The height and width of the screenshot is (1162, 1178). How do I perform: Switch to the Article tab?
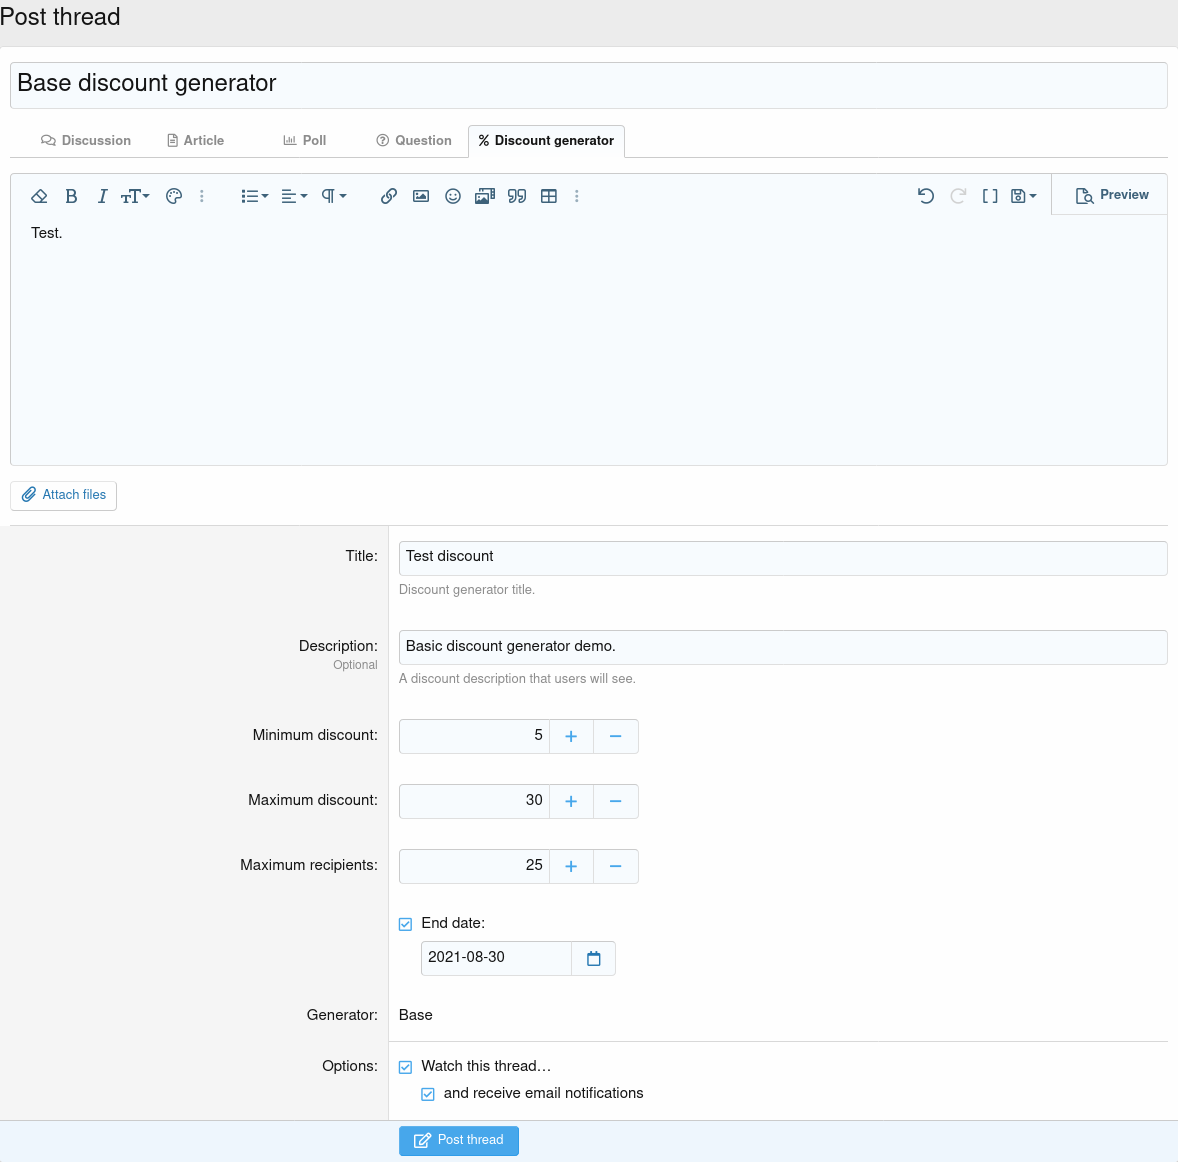pyautogui.click(x=195, y=141)
